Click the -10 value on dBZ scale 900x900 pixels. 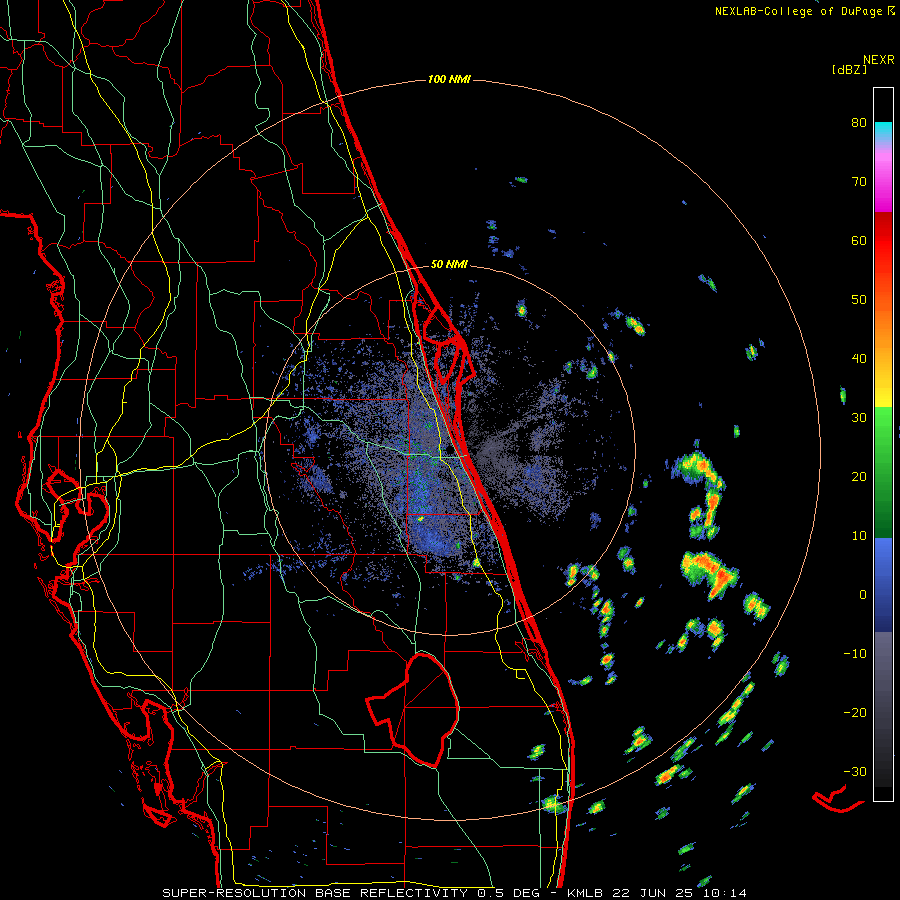(855, 654)
